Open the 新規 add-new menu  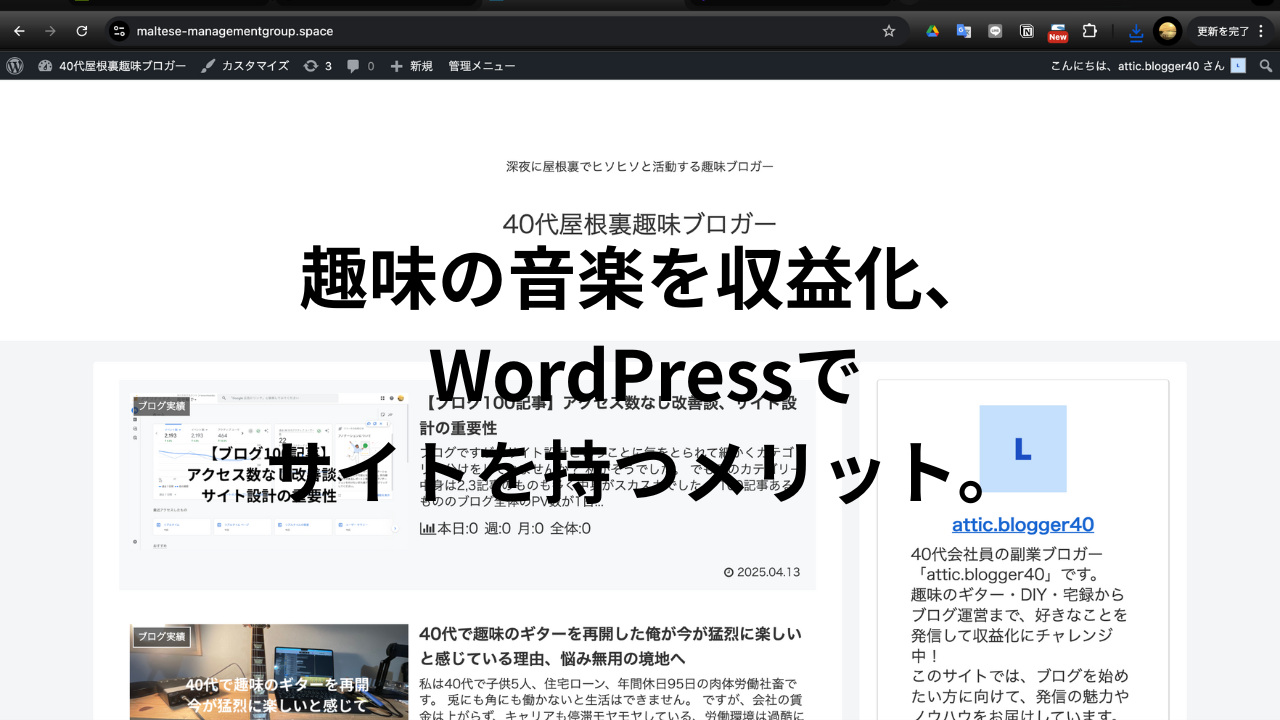pos(411,66)
